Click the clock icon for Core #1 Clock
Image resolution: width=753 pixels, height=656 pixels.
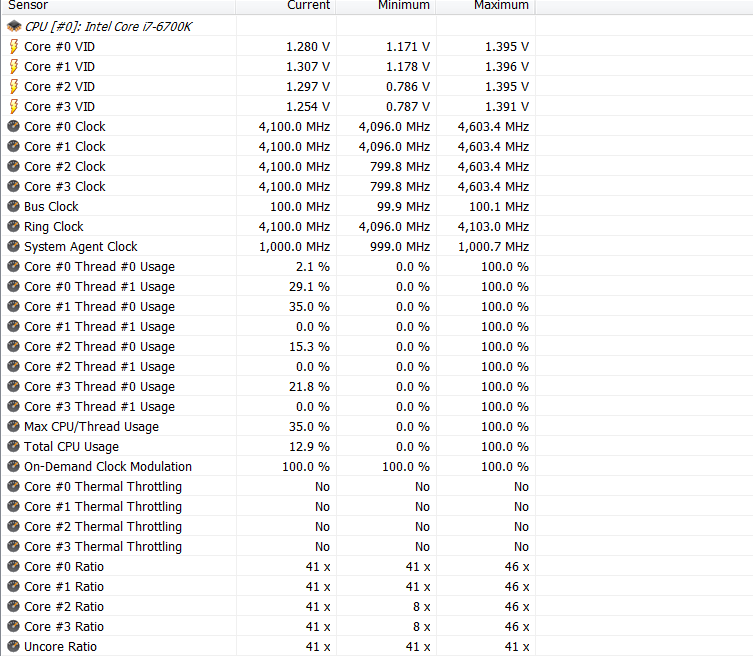13,146
